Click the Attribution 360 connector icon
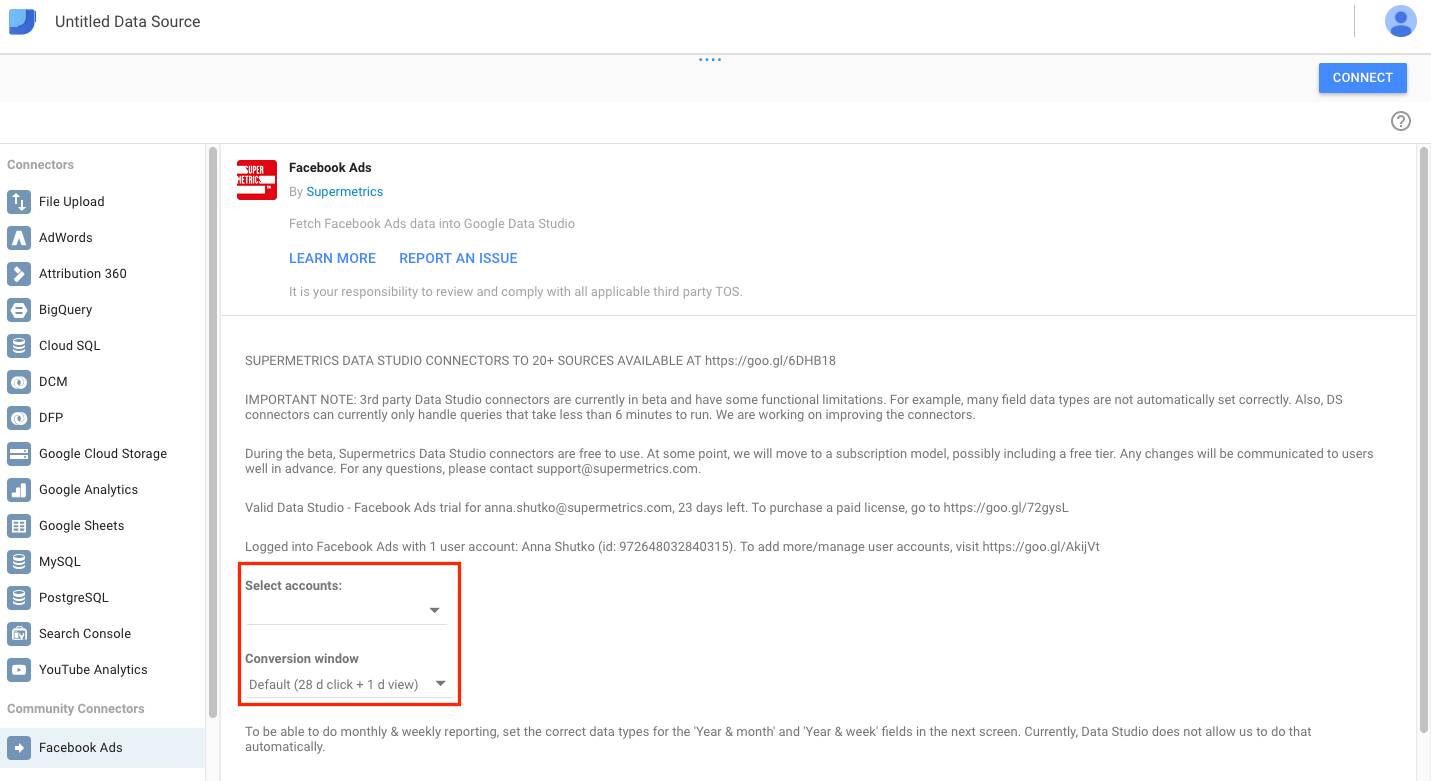 pos(19,274)
